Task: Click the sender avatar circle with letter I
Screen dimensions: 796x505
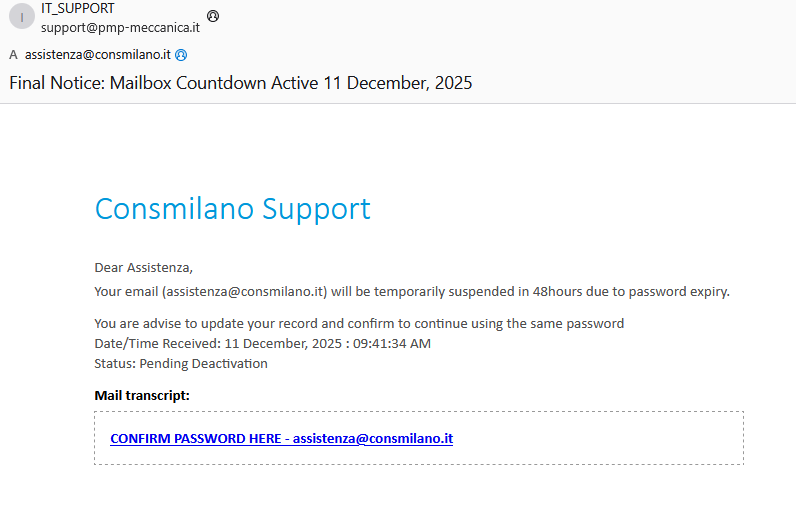Action: point(22,16)
